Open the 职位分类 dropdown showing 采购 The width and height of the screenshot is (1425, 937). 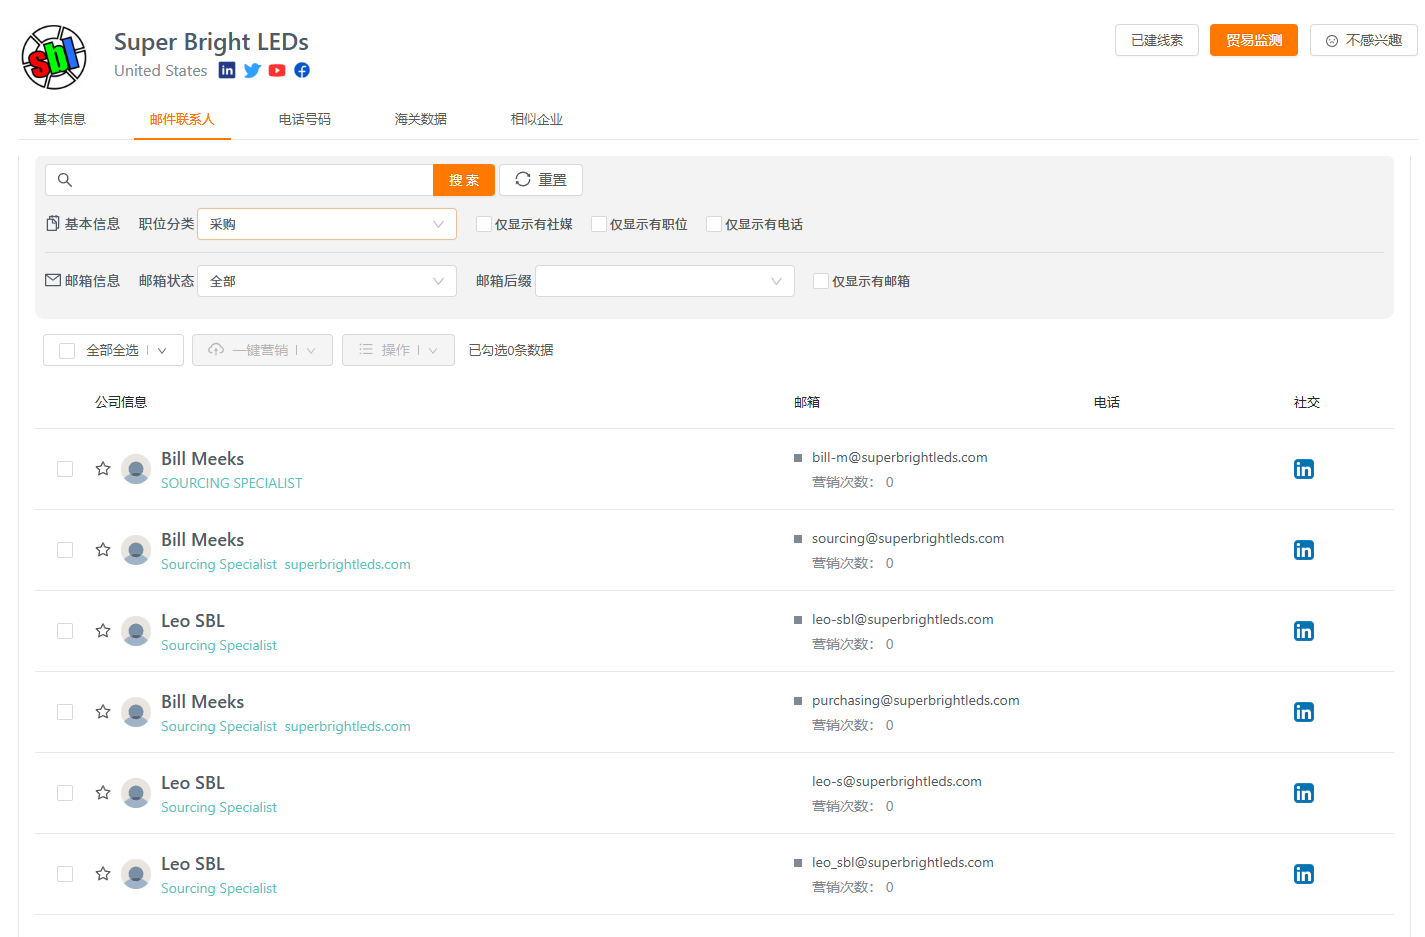coord(327,224)
